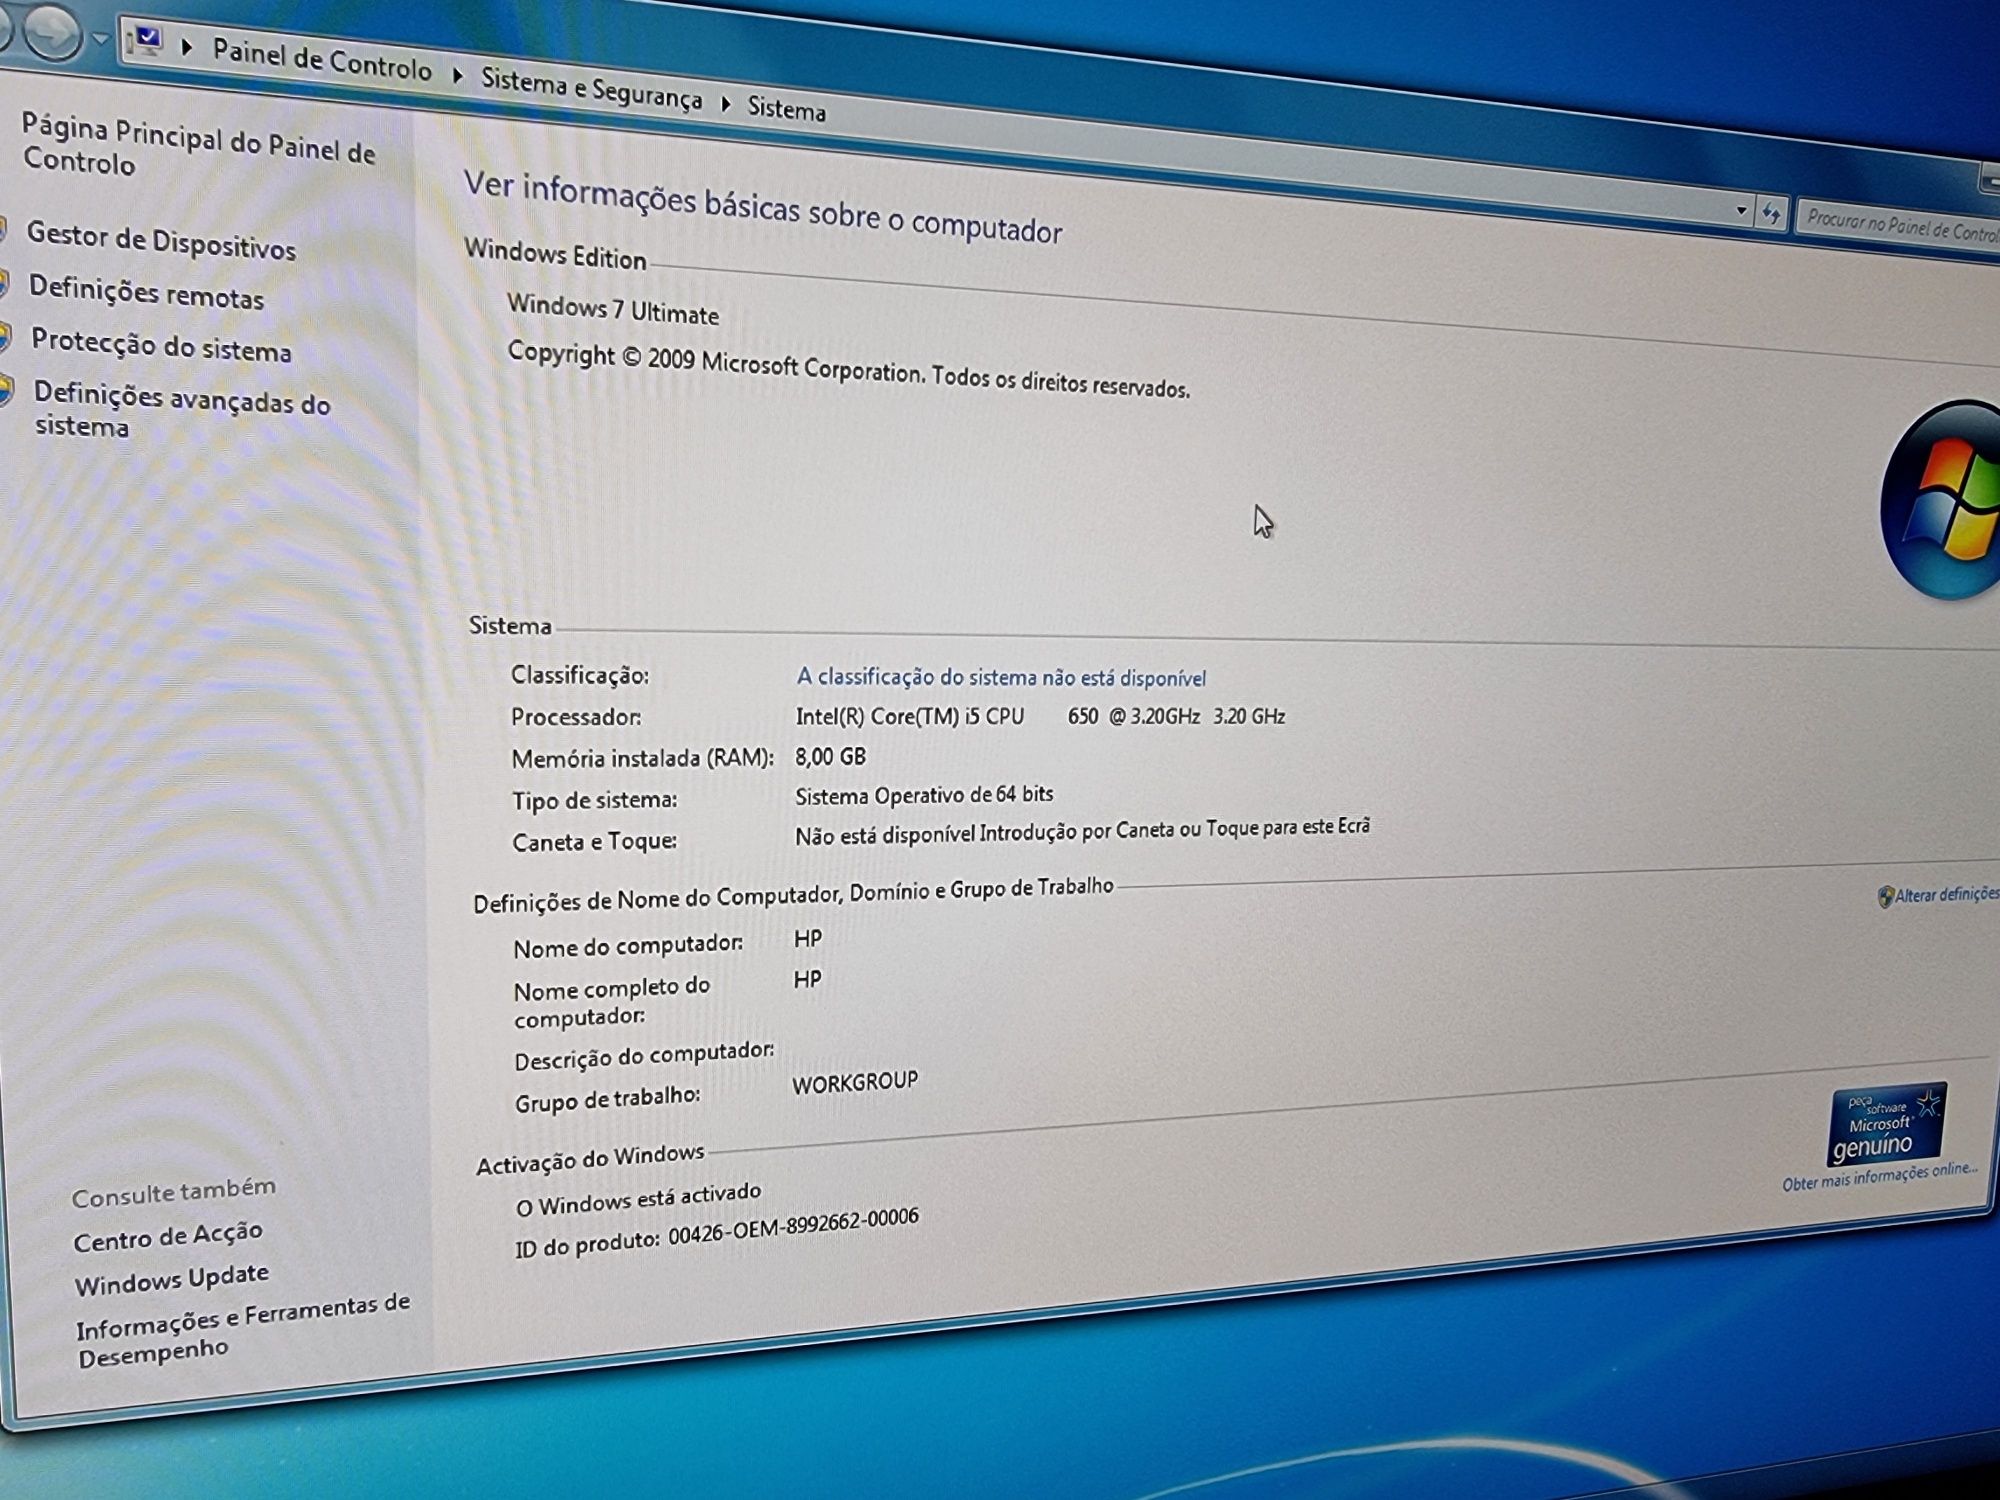Open Protecção do sistema
2000x1500 pixels.
point(161,345)
